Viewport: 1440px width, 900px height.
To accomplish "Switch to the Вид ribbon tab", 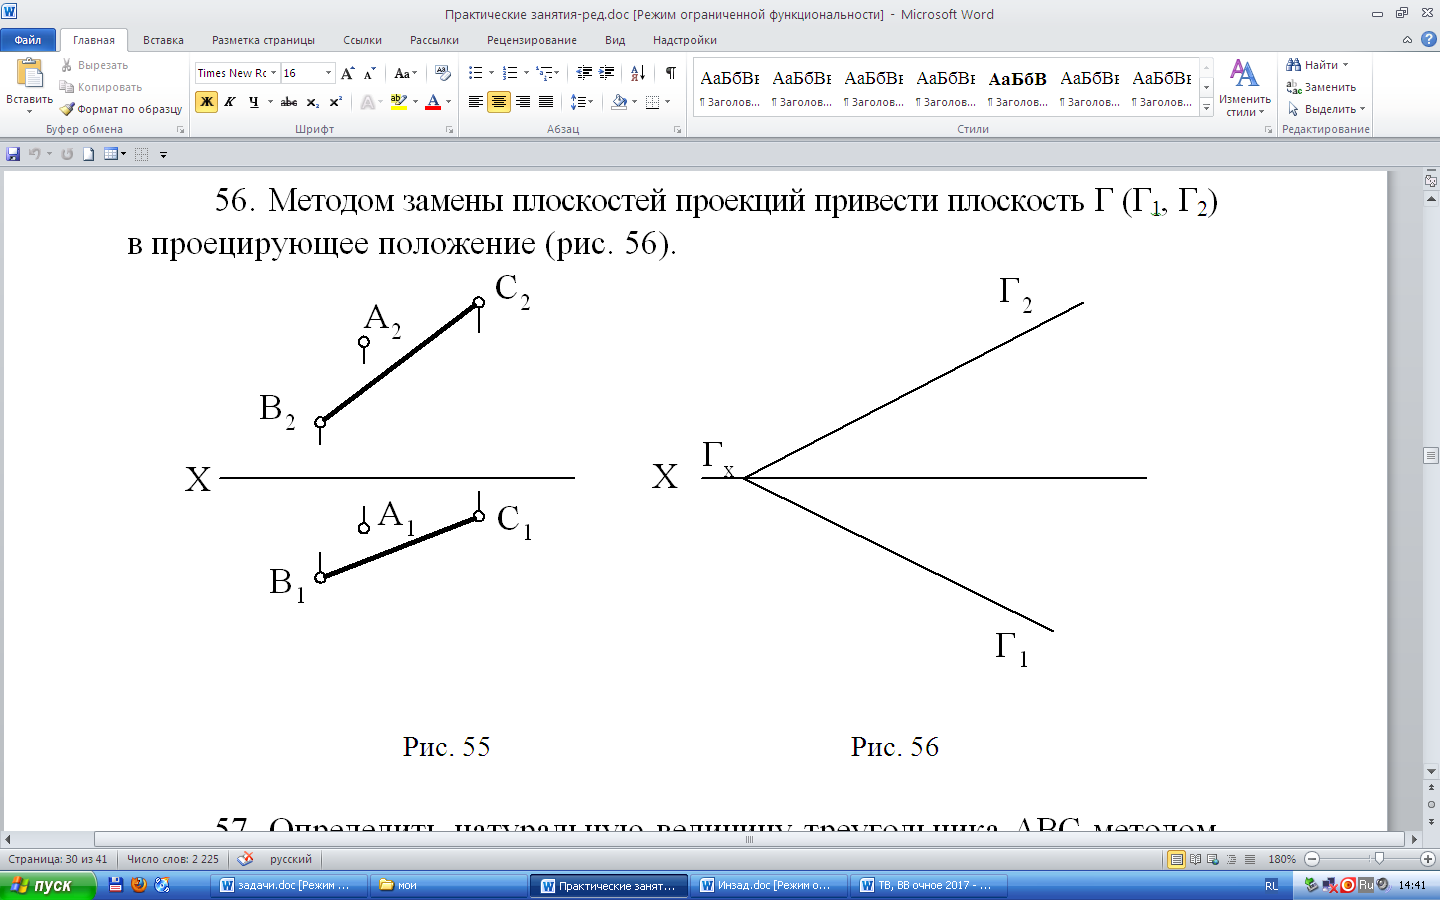I will [615, 40].
